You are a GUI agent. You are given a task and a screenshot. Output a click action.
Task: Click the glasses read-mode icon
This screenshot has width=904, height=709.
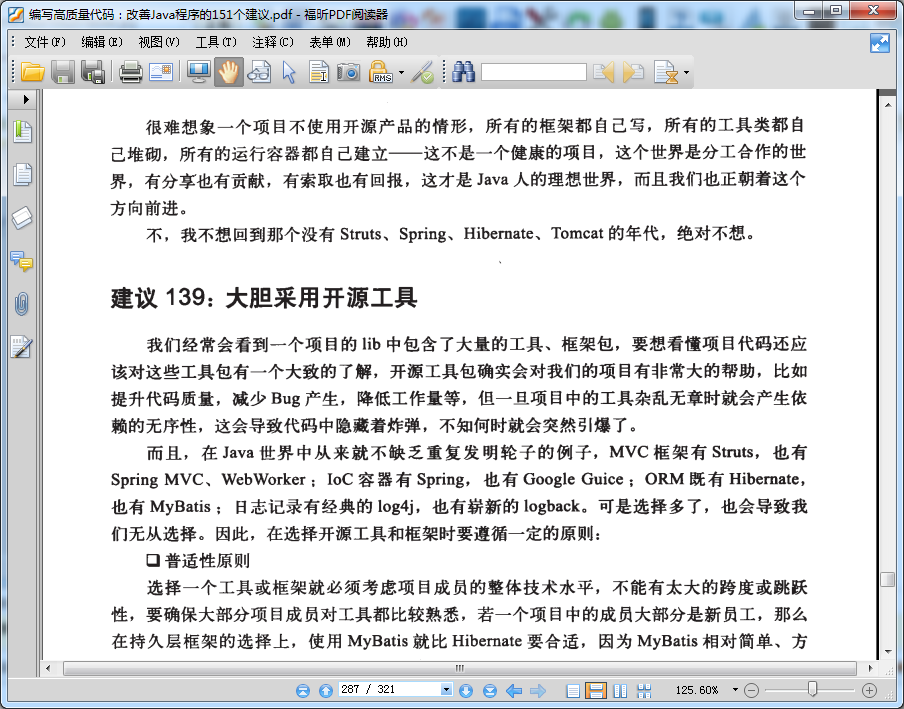click(x=259, y=72)
